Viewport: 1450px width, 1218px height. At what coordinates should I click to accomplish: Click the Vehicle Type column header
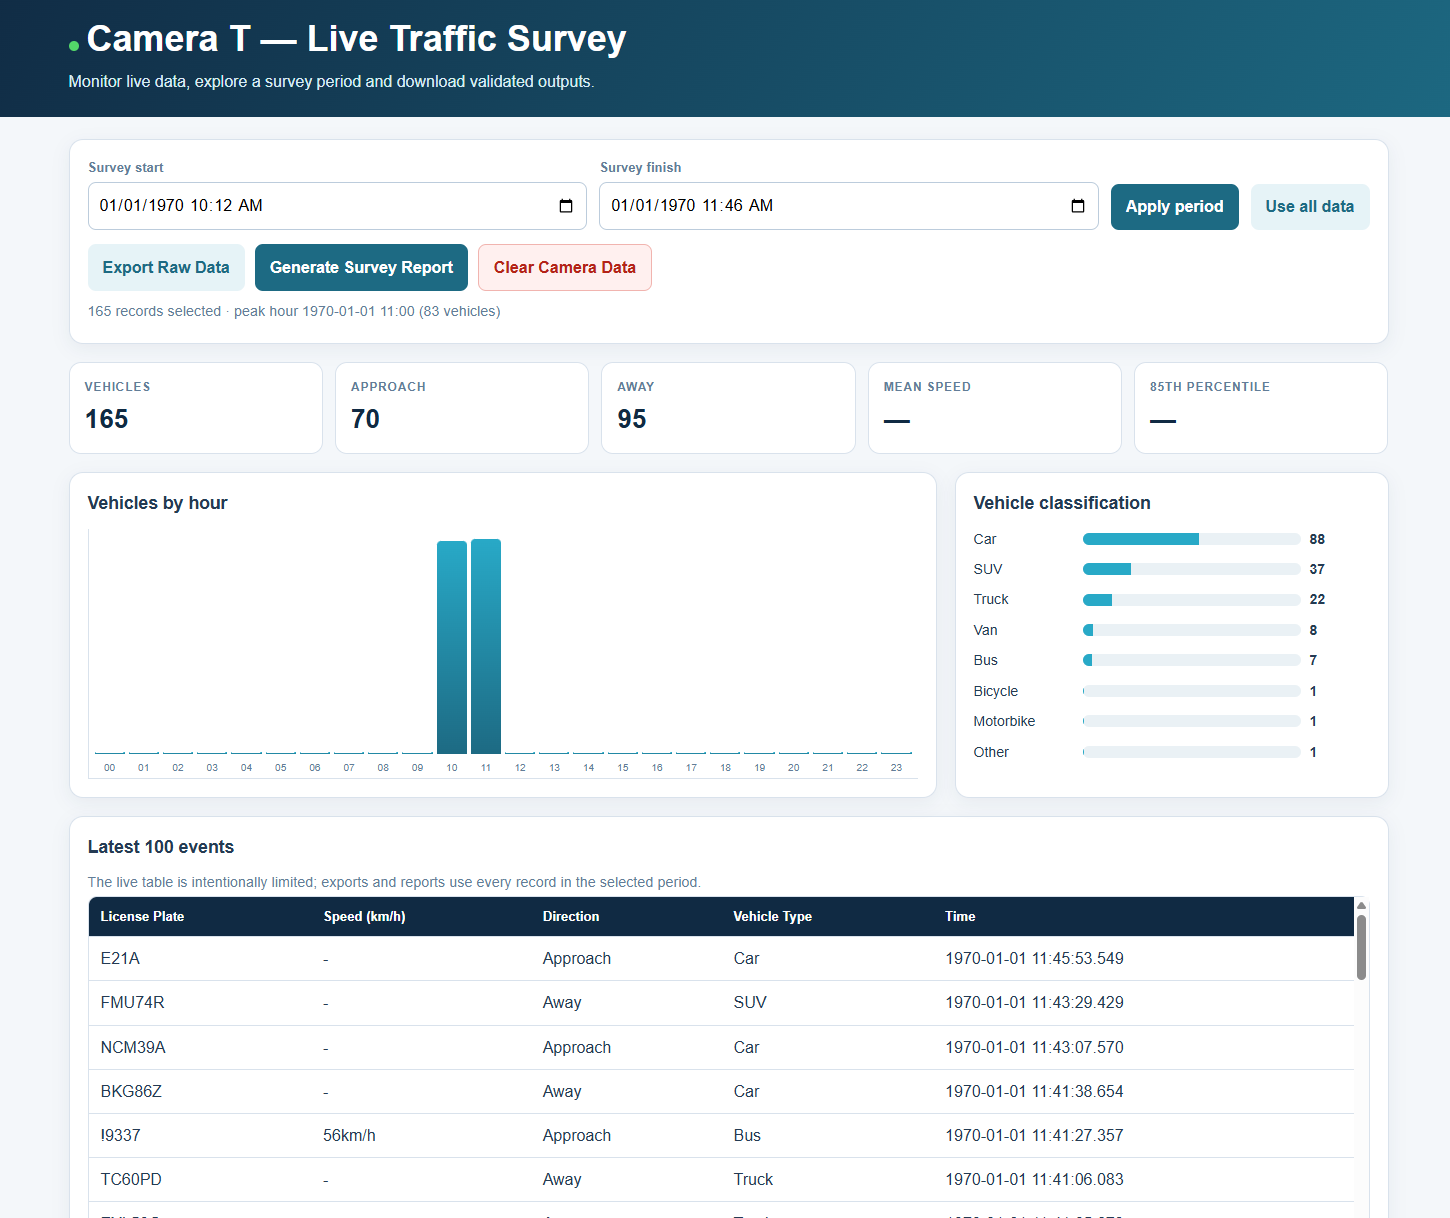773,917
